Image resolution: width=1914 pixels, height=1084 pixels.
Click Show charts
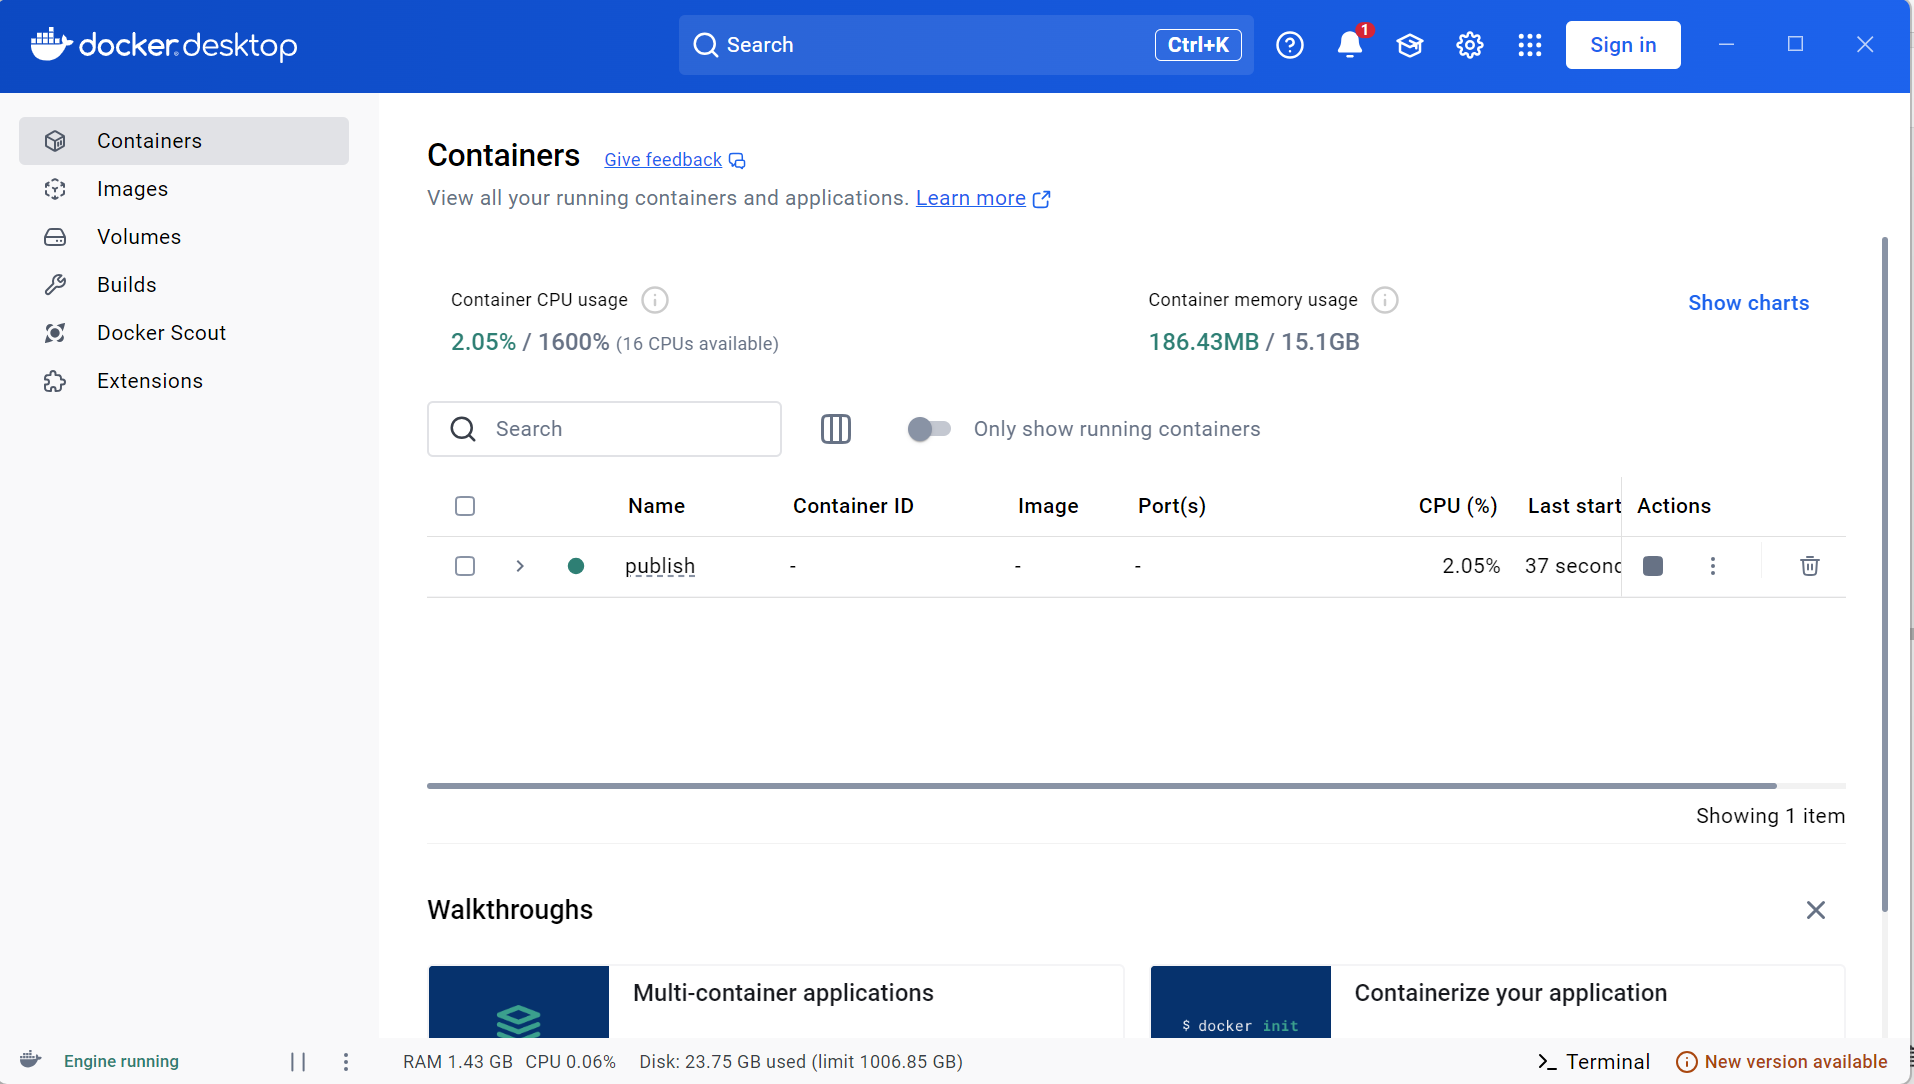(x=1749, y=303)
